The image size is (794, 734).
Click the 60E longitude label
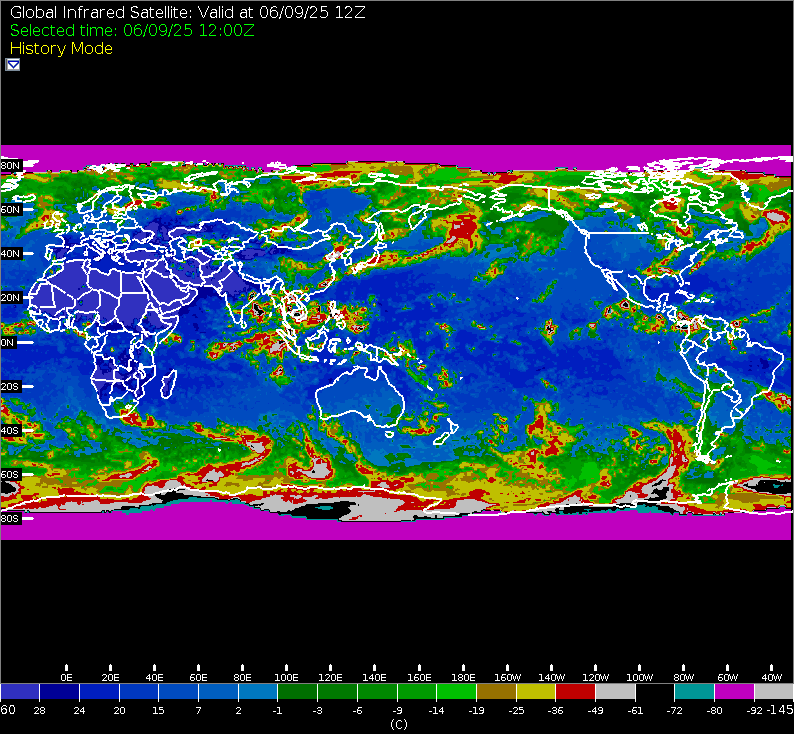pyautogui.click(x=198, y=677)
